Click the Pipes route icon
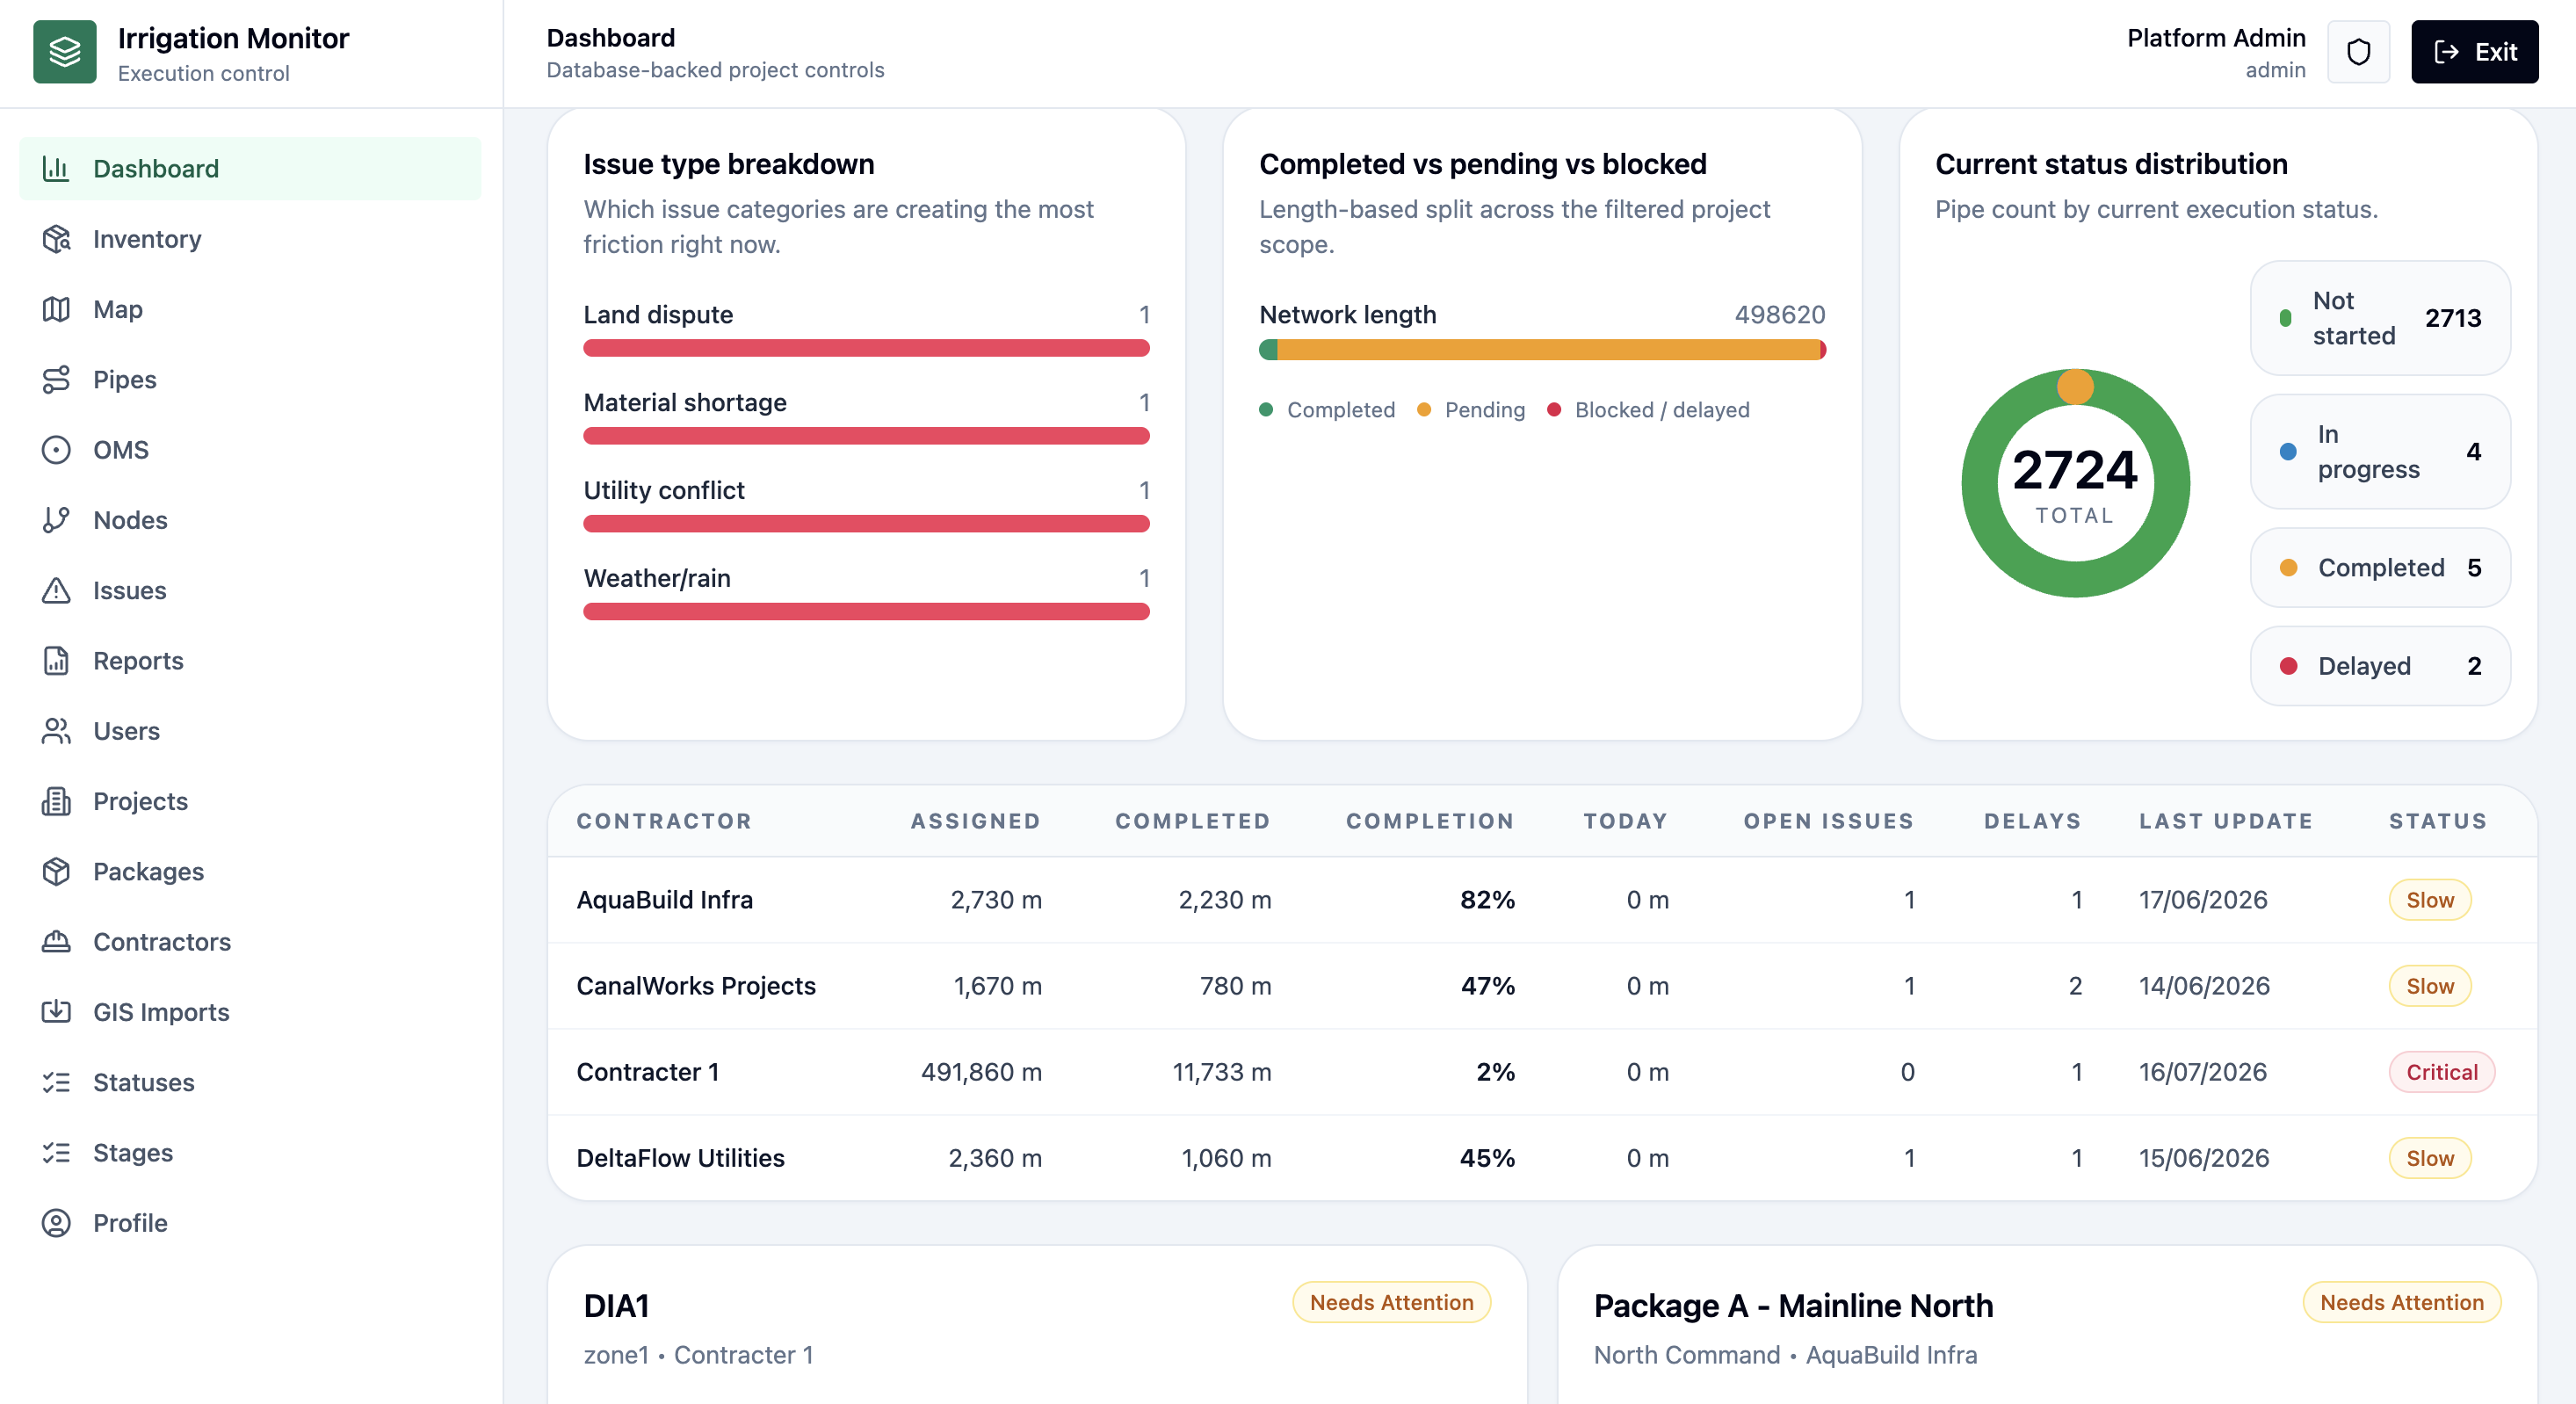Viewport: 2576px width, 1404px height. click(x=56, y=379)
